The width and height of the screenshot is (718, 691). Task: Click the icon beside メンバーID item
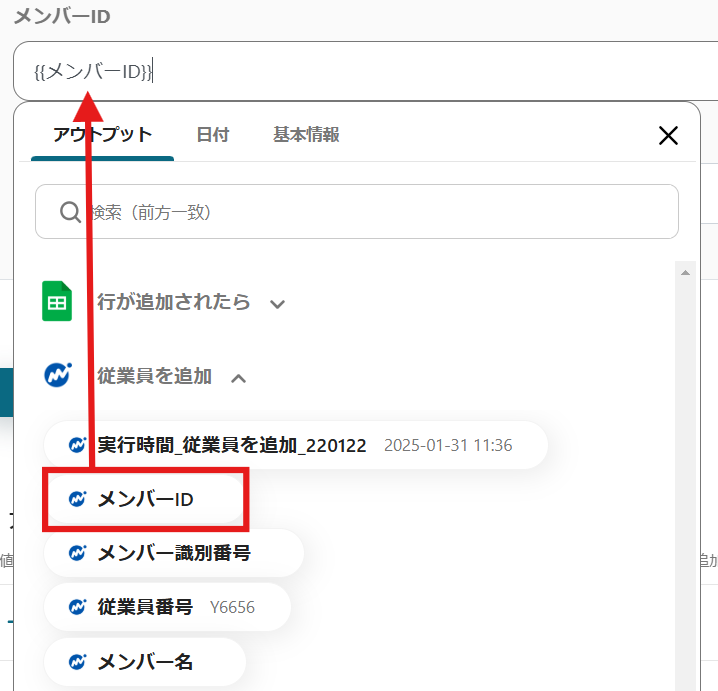(77, 499)
